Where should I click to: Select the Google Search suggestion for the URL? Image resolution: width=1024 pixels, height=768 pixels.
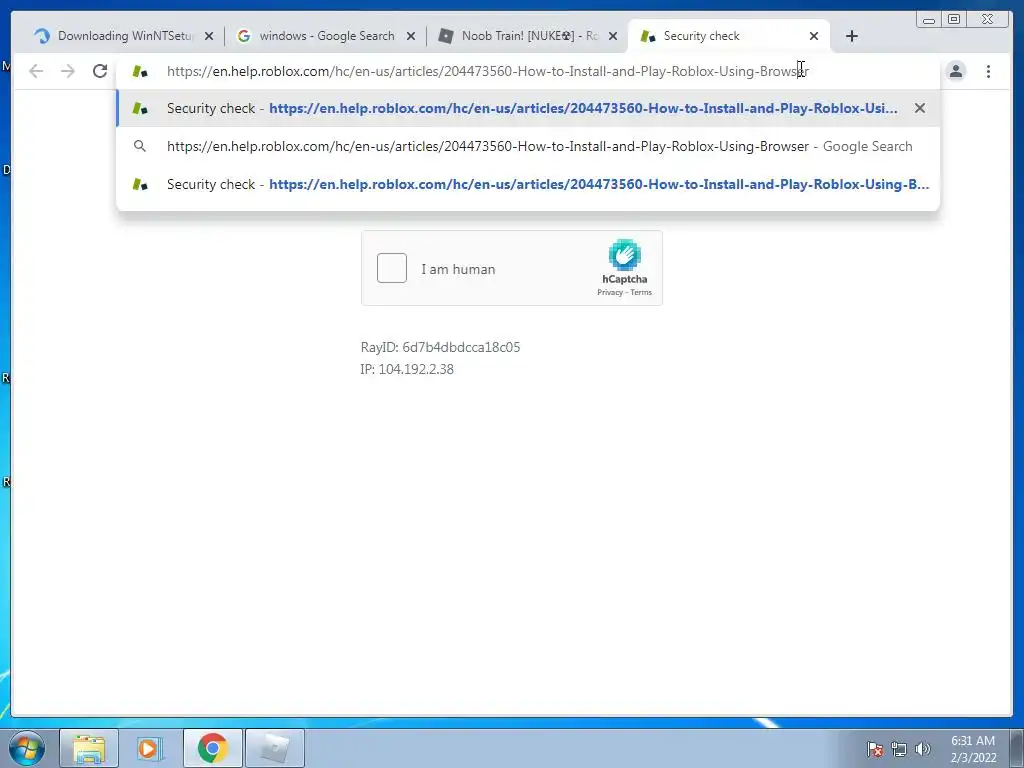click(528, 146)
